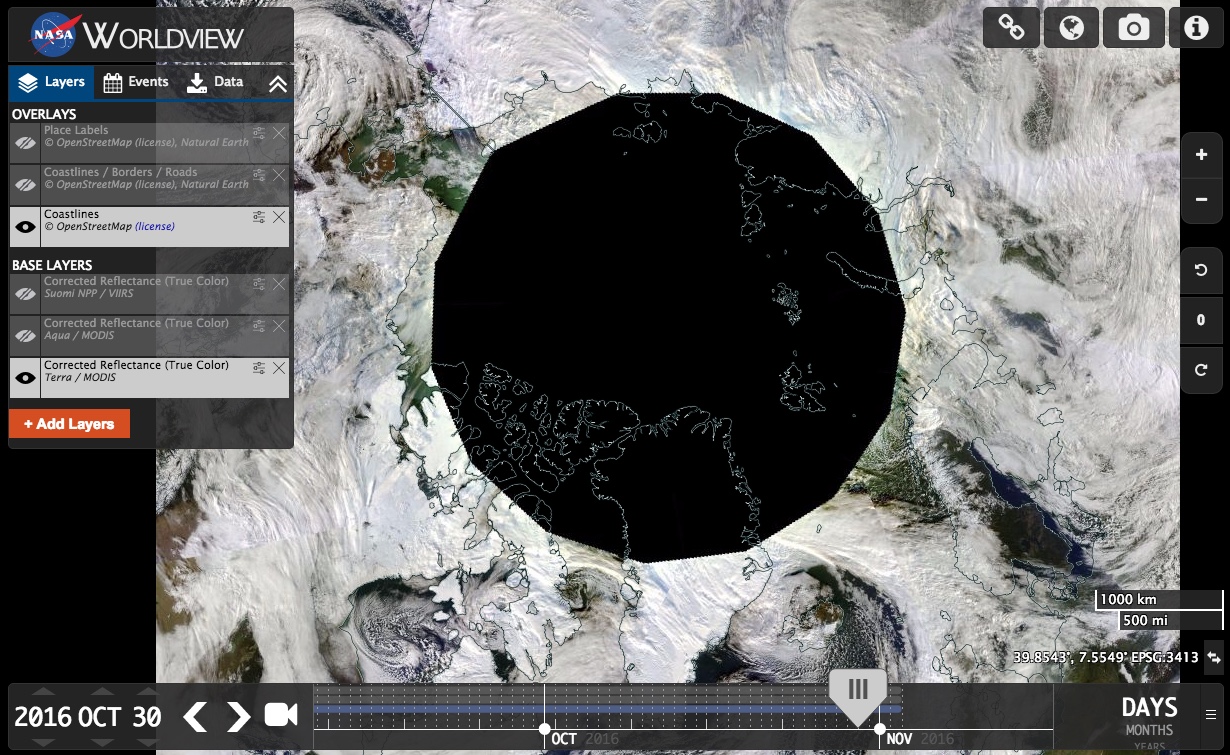The height and width of the screenshot is (755, 1230).
Task: Hide the Terra / MODIS base layer
Action: [25, 378]
